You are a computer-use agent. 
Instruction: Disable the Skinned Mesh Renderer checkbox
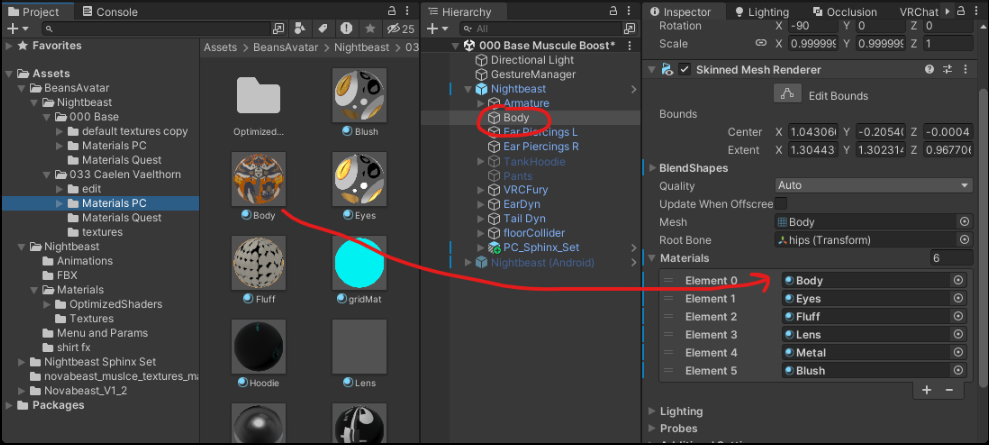684,69
